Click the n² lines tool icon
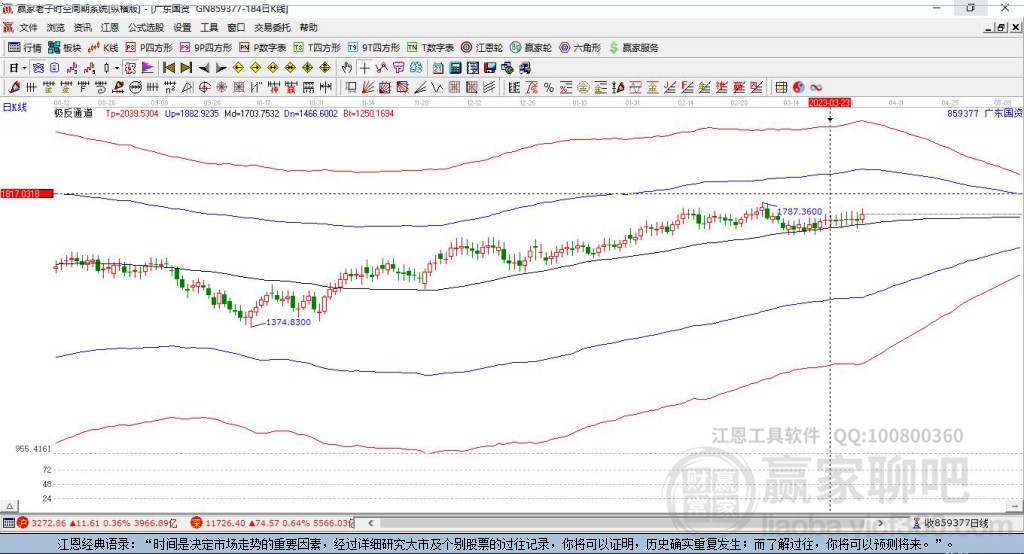Image resolution: width=1024 pixels, height=554 pixels. point(170,88)
